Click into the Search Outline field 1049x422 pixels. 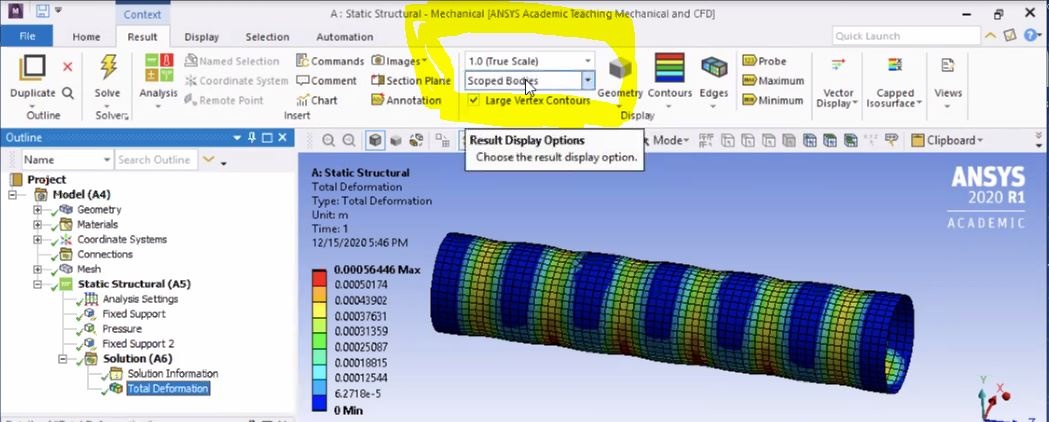tap(157, 160)
